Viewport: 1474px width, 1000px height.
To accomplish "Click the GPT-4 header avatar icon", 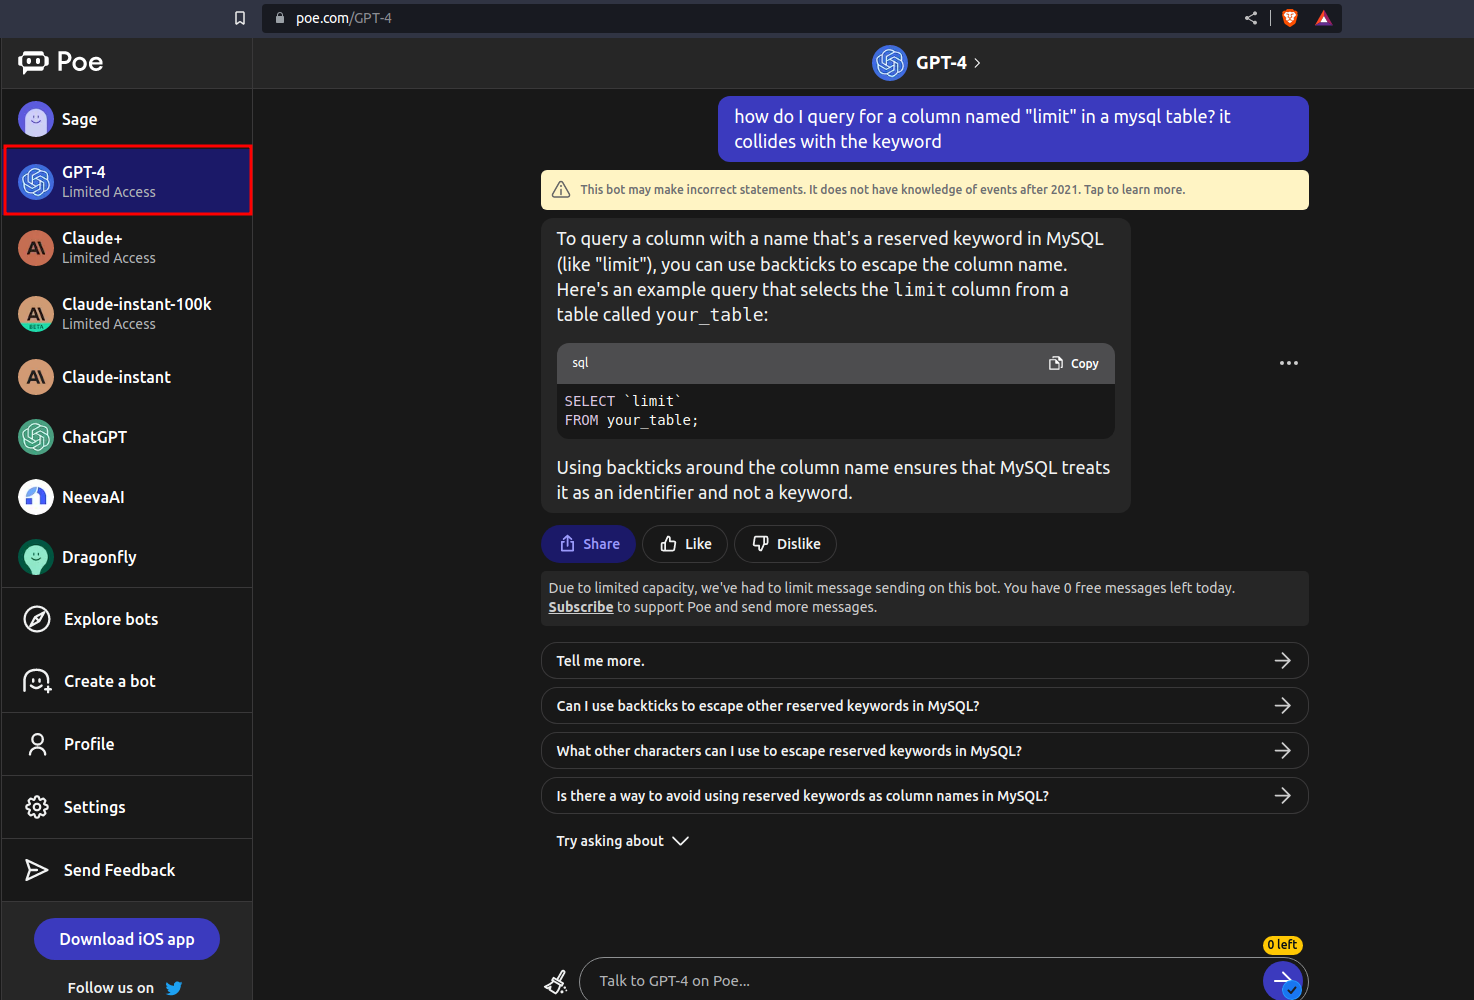I will pyautogui.click(x=889, y=63).
